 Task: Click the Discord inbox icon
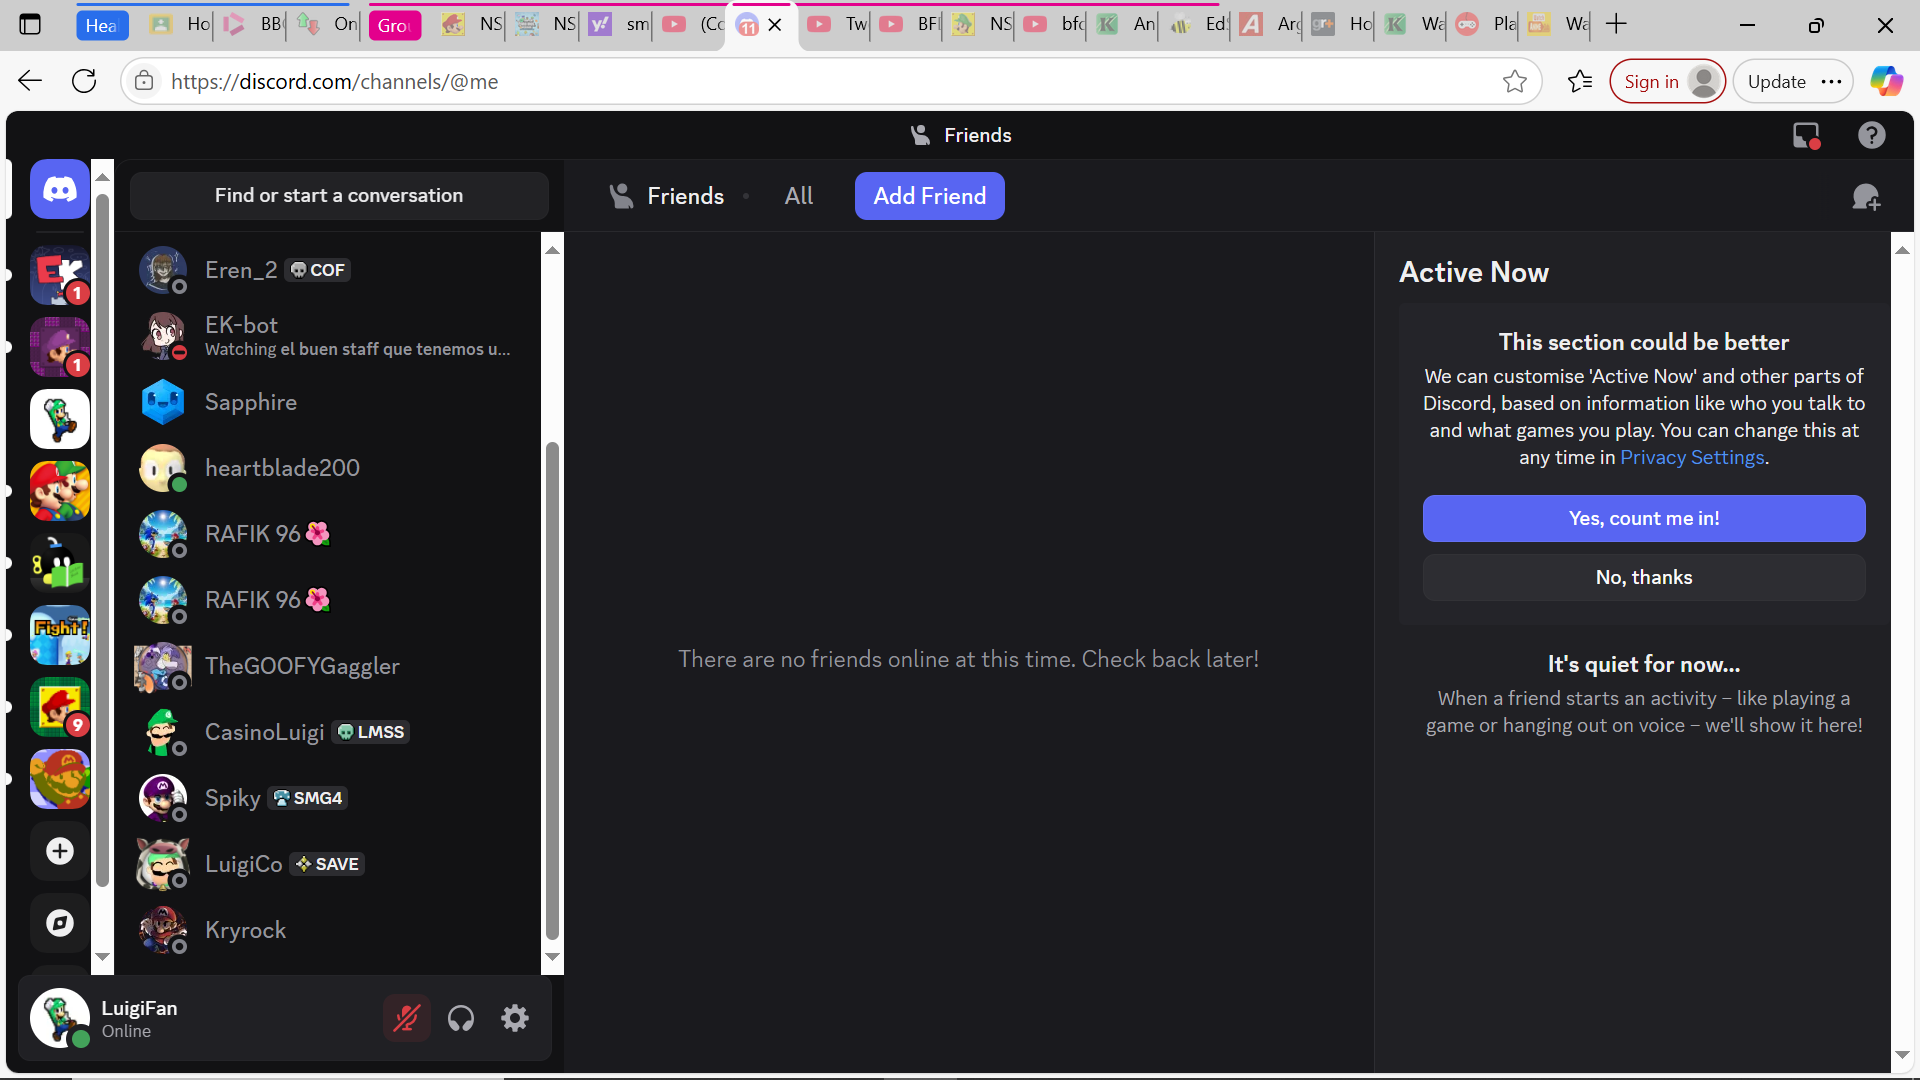coord(1805,135)
